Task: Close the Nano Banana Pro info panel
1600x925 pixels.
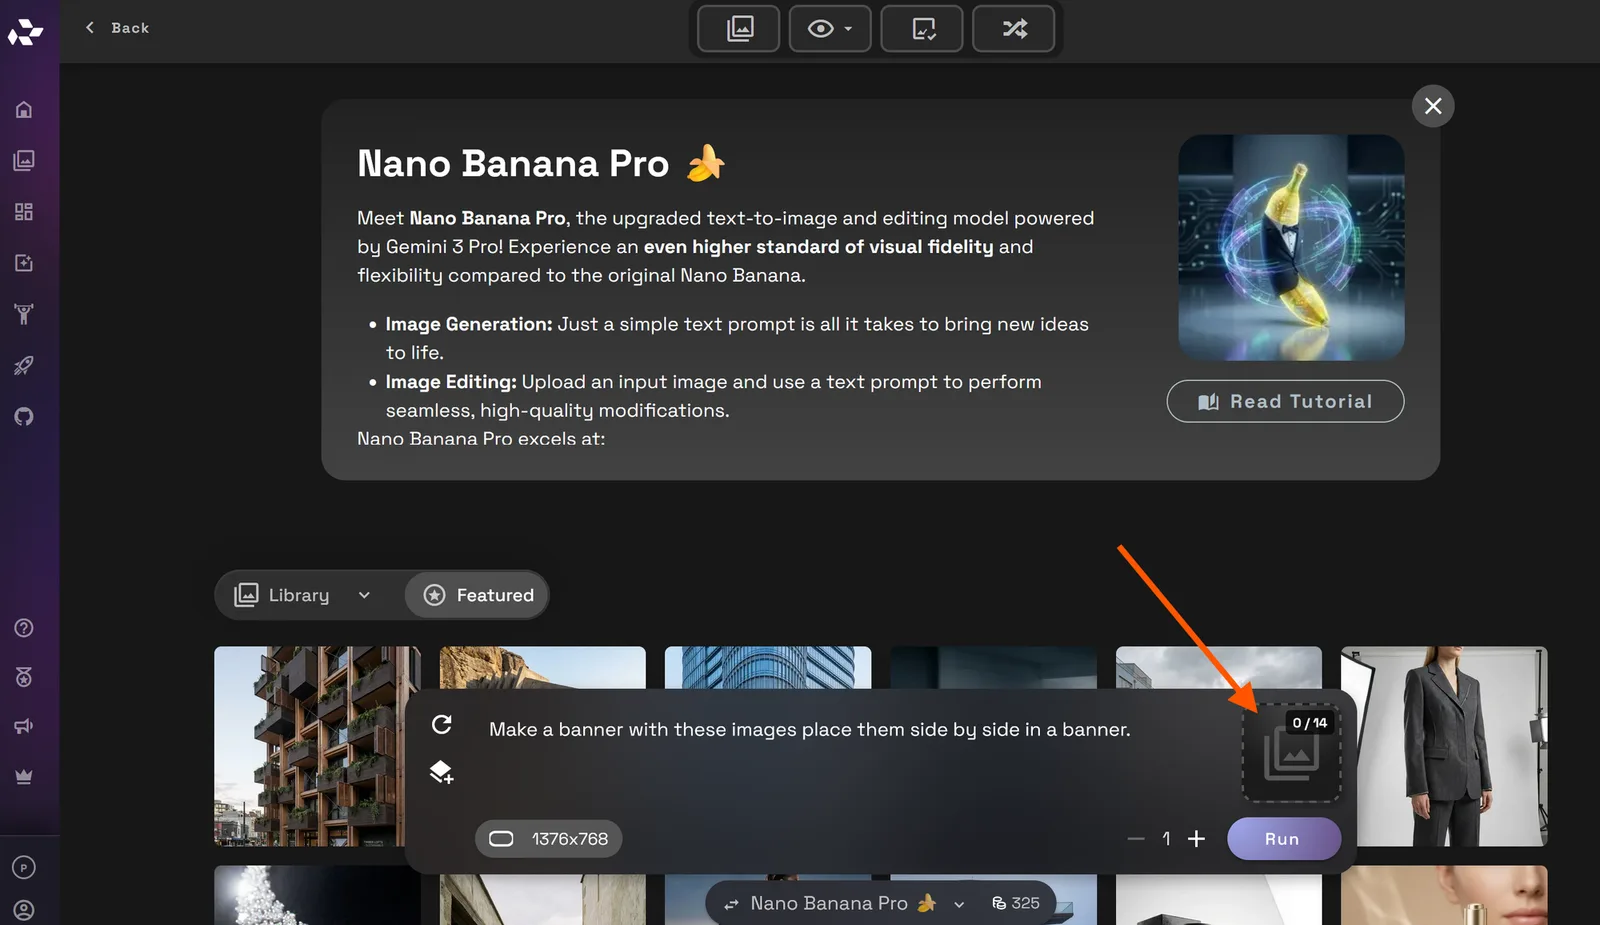Action: [x=1433, y=106]
